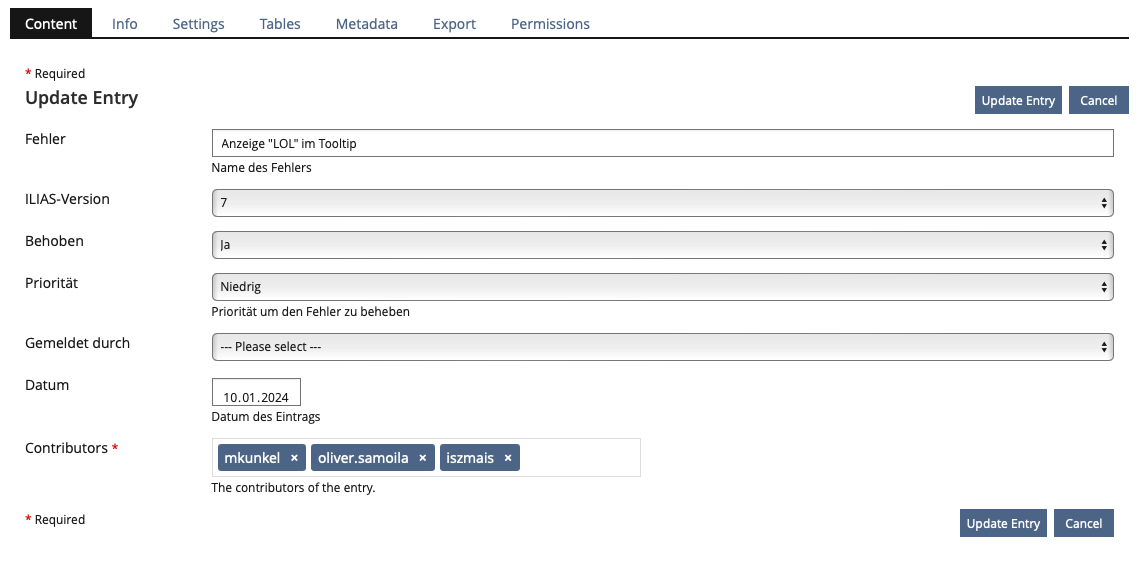
Task: Expand the Behoben select box
Action: (662, 245)
